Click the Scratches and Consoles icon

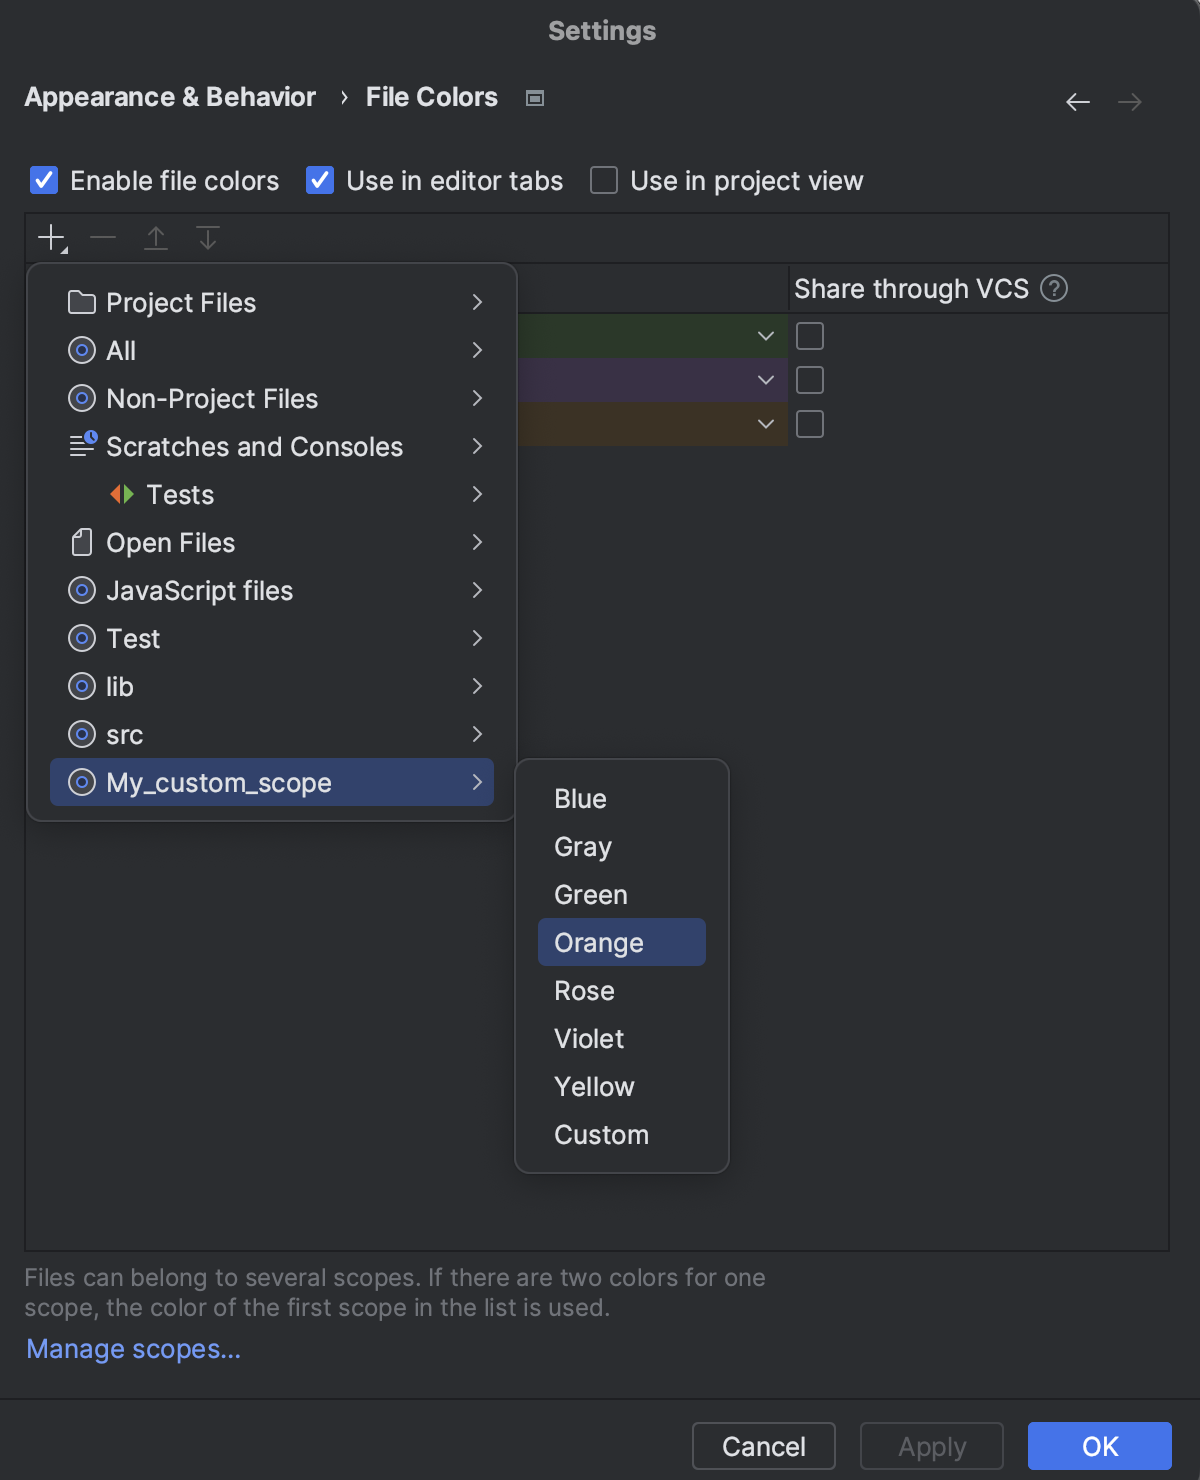[82, 446]
